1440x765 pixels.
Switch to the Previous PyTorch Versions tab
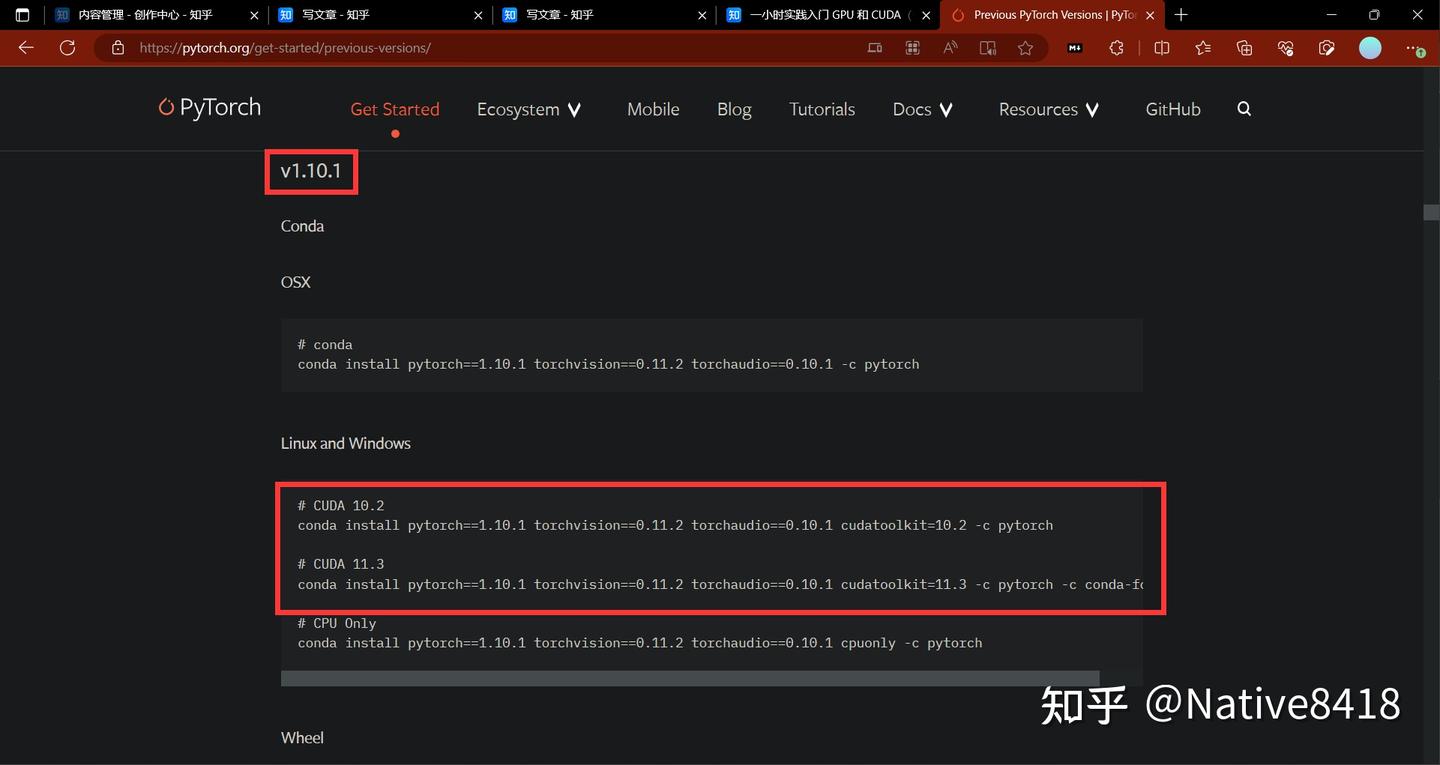(1050, 14)
